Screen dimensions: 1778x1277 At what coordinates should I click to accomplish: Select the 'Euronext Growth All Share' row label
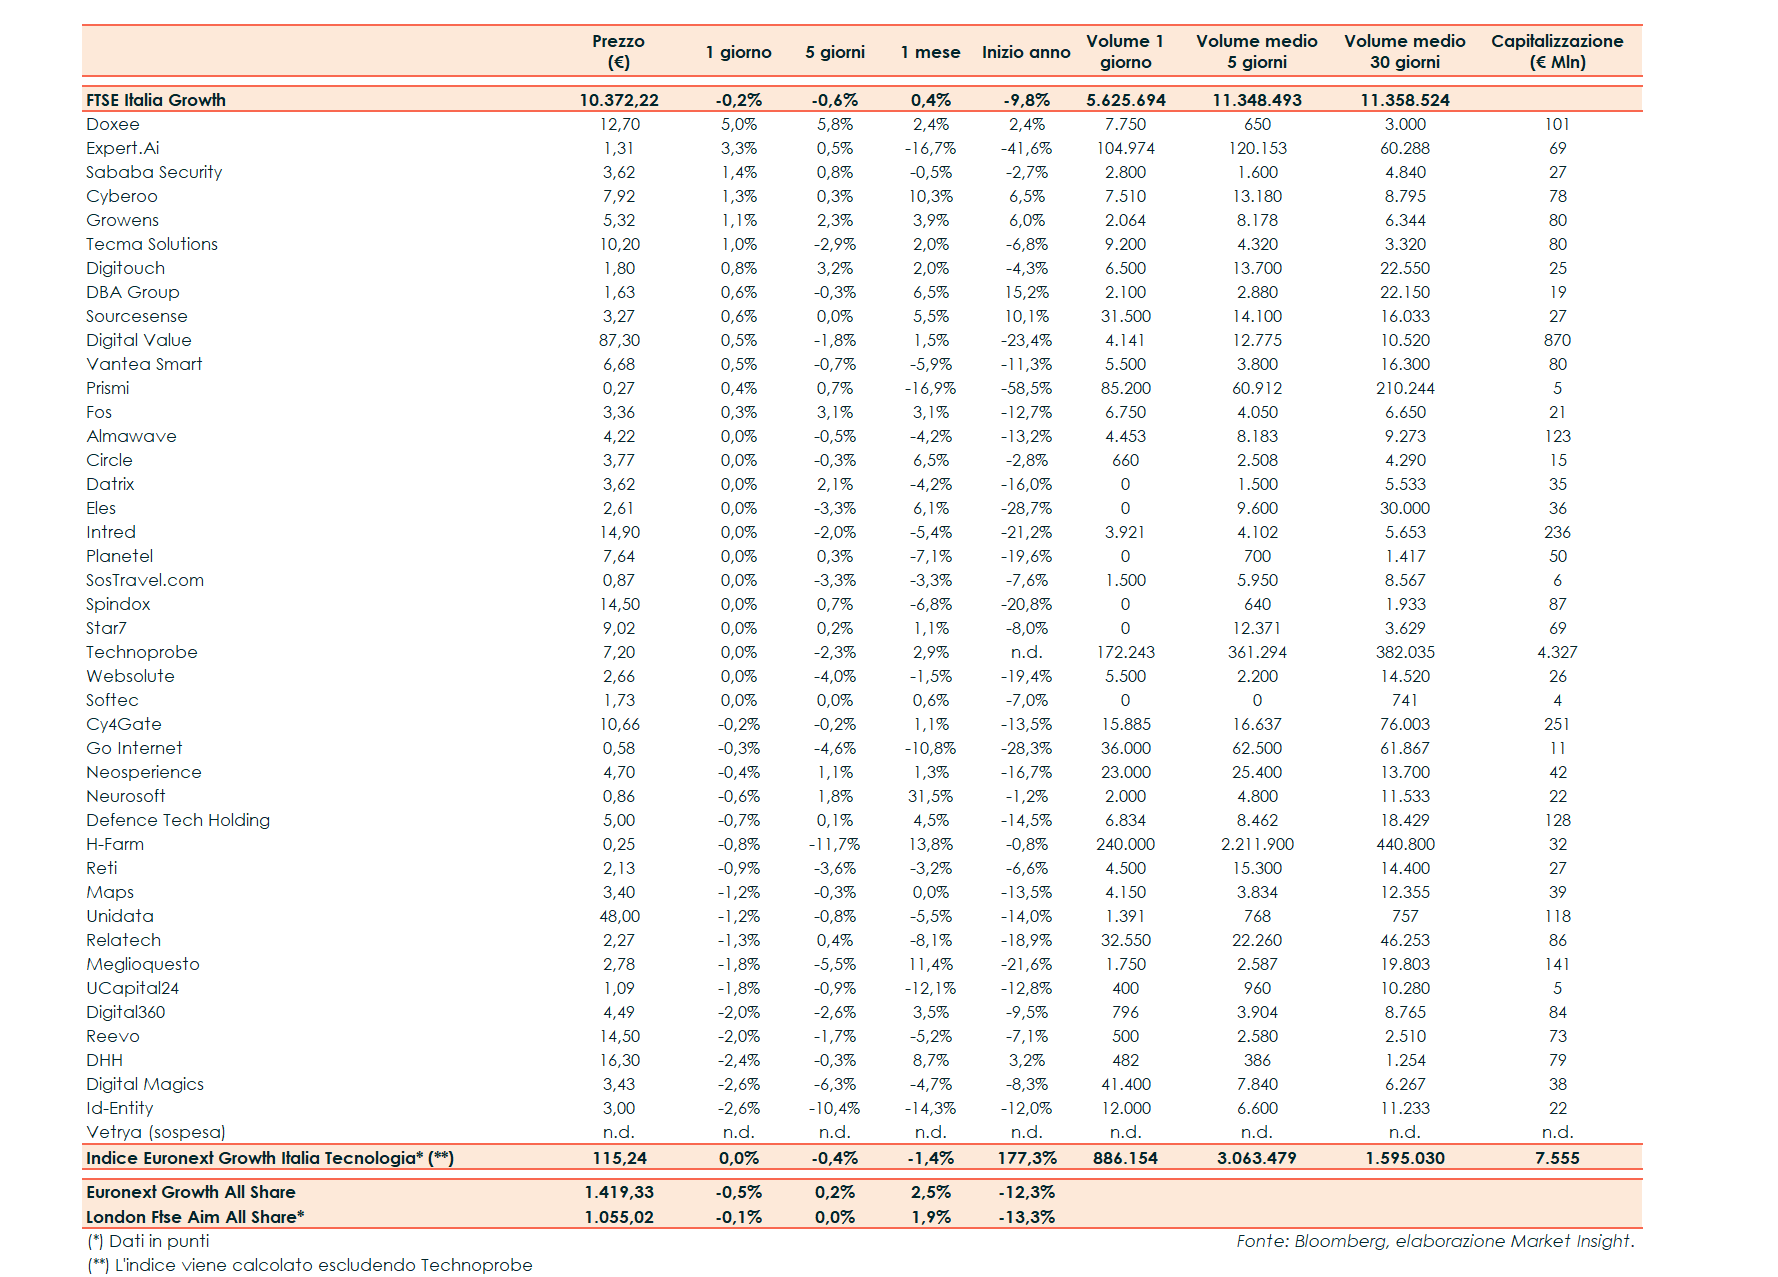[x=191, y=1192]
